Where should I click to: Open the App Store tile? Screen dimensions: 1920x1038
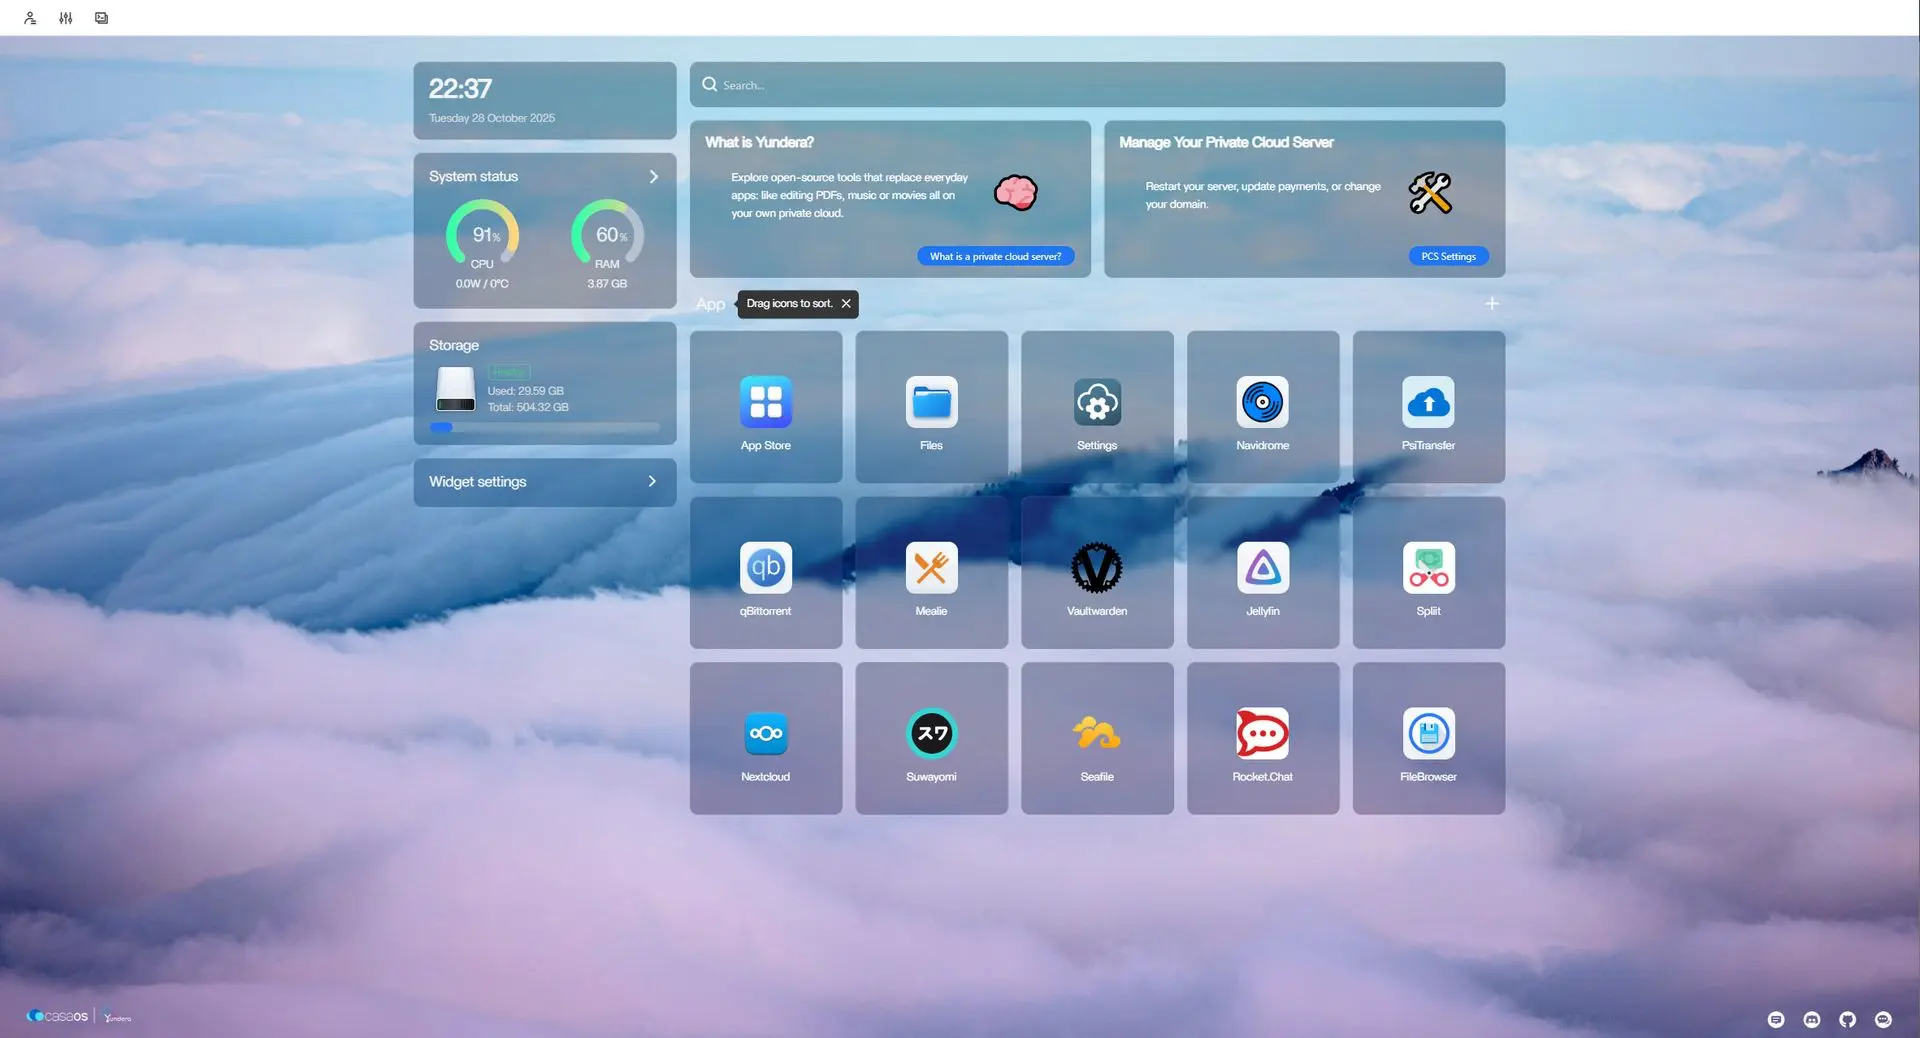coord(765,403)
